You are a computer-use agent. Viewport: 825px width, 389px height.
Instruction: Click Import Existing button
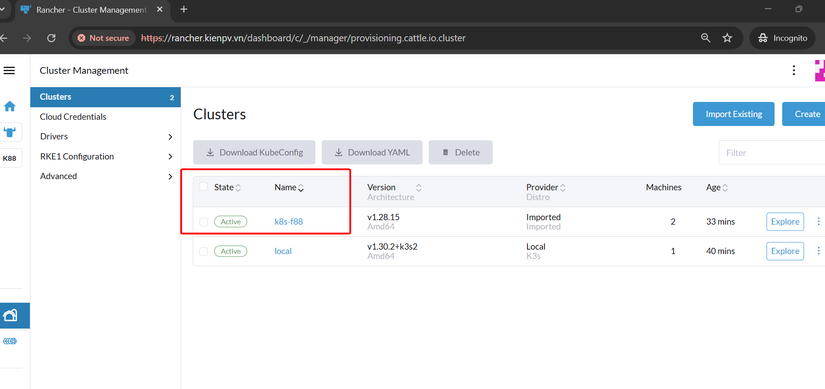pos(733,114)
